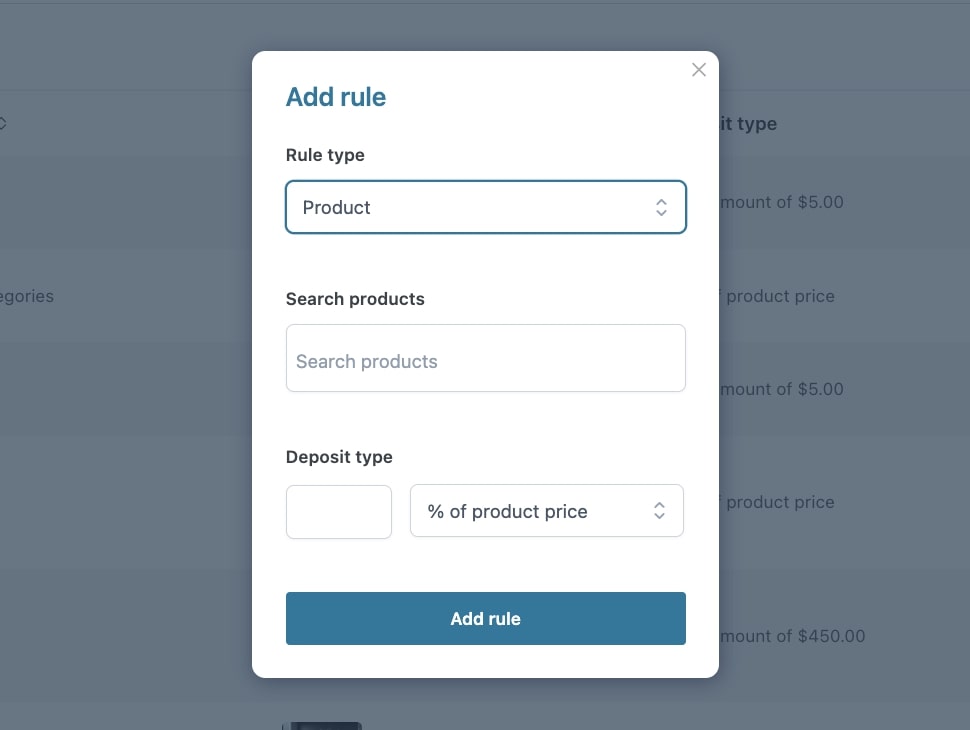Select the $450.00 amount row behind dialog
Image resolution: width=970 pixels, height=730 pixels.
792,636
